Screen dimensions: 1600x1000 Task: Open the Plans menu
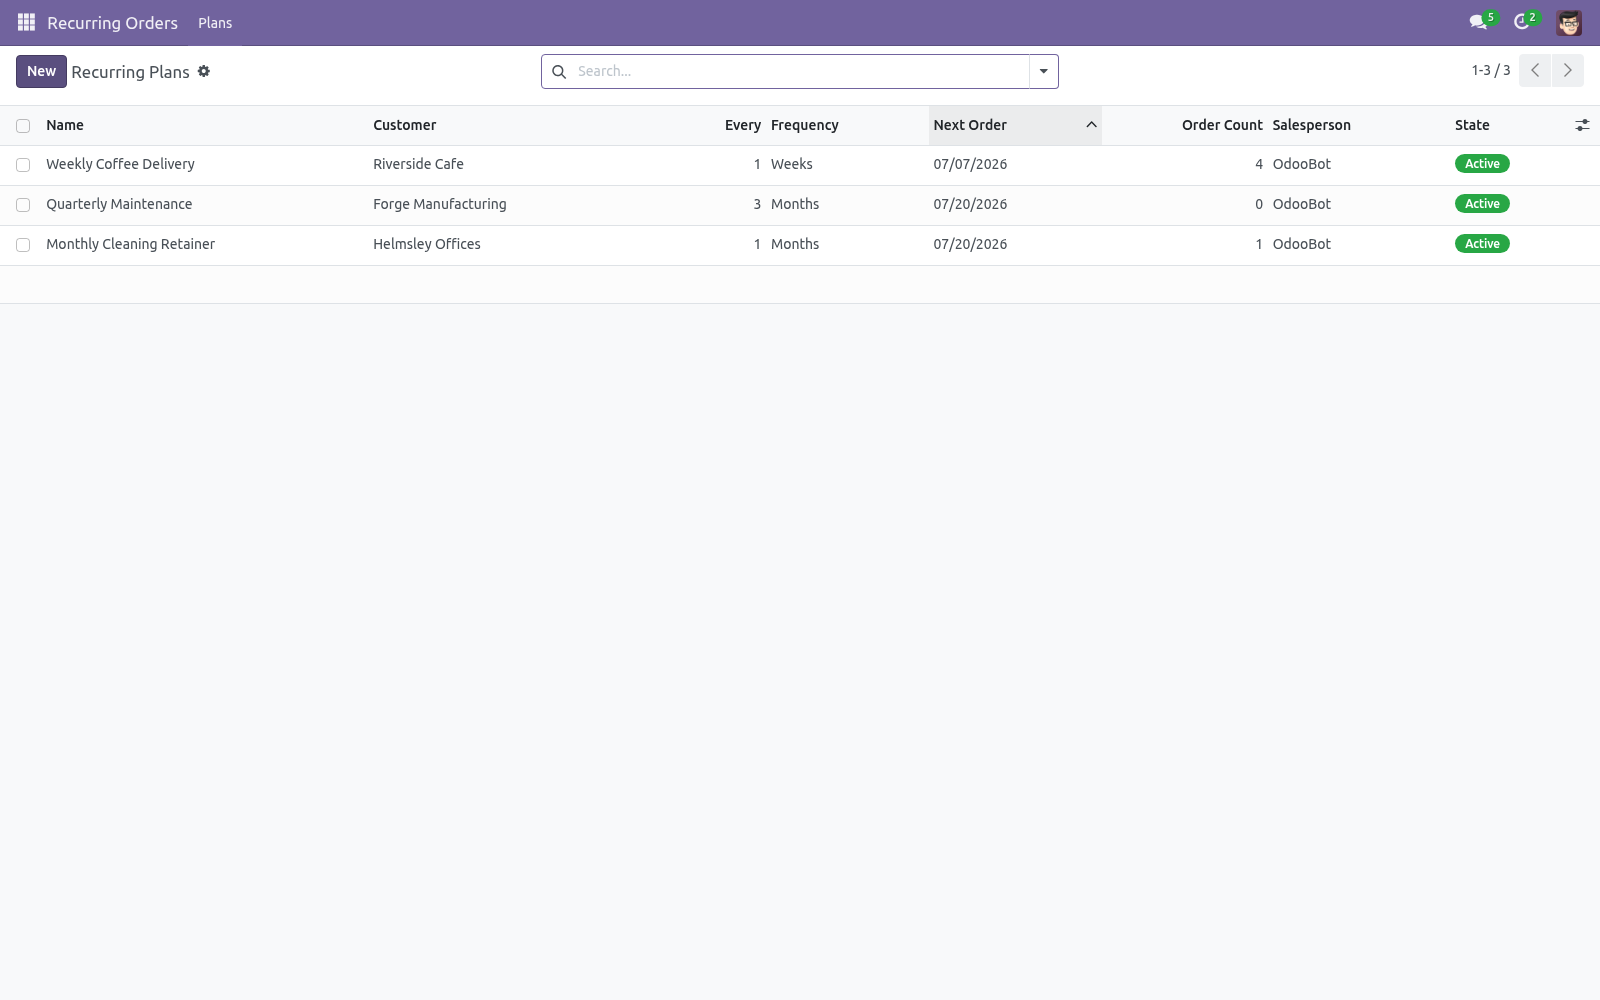coord(215,23)
